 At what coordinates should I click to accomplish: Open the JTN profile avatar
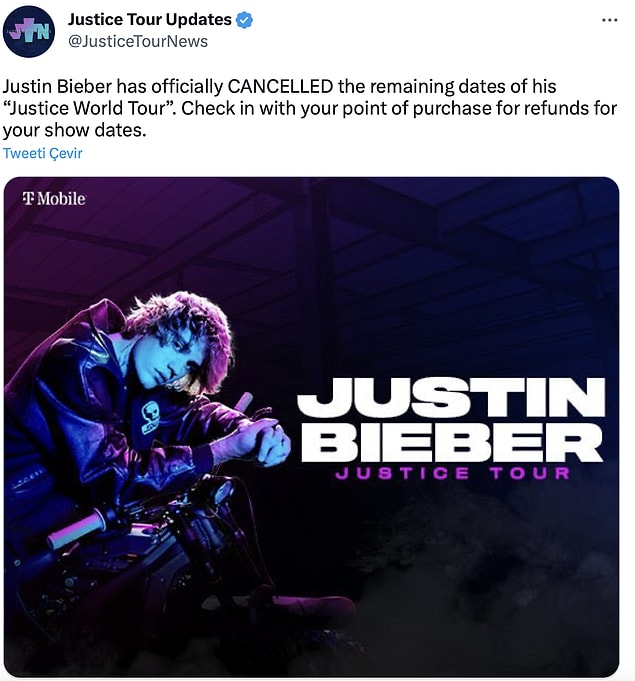(29, 31)
